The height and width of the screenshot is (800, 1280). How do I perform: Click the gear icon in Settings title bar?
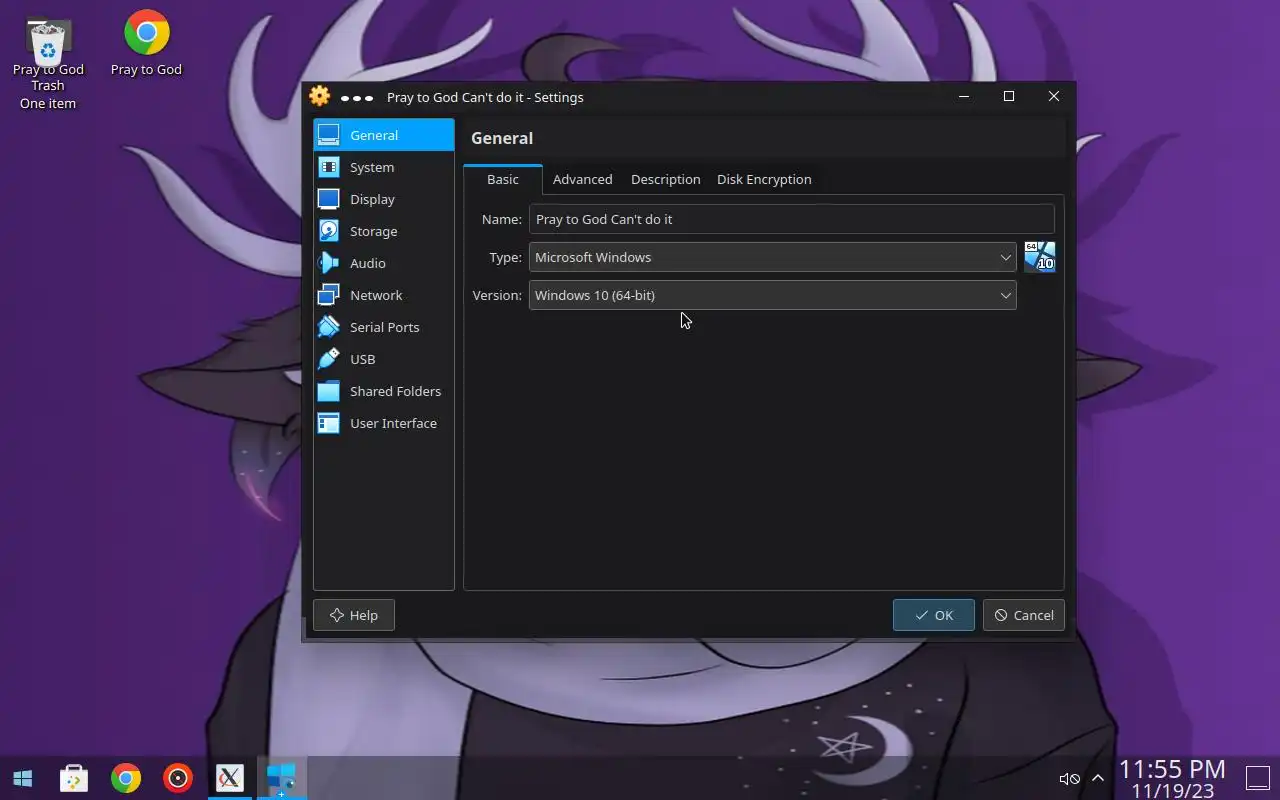[320, 96]
